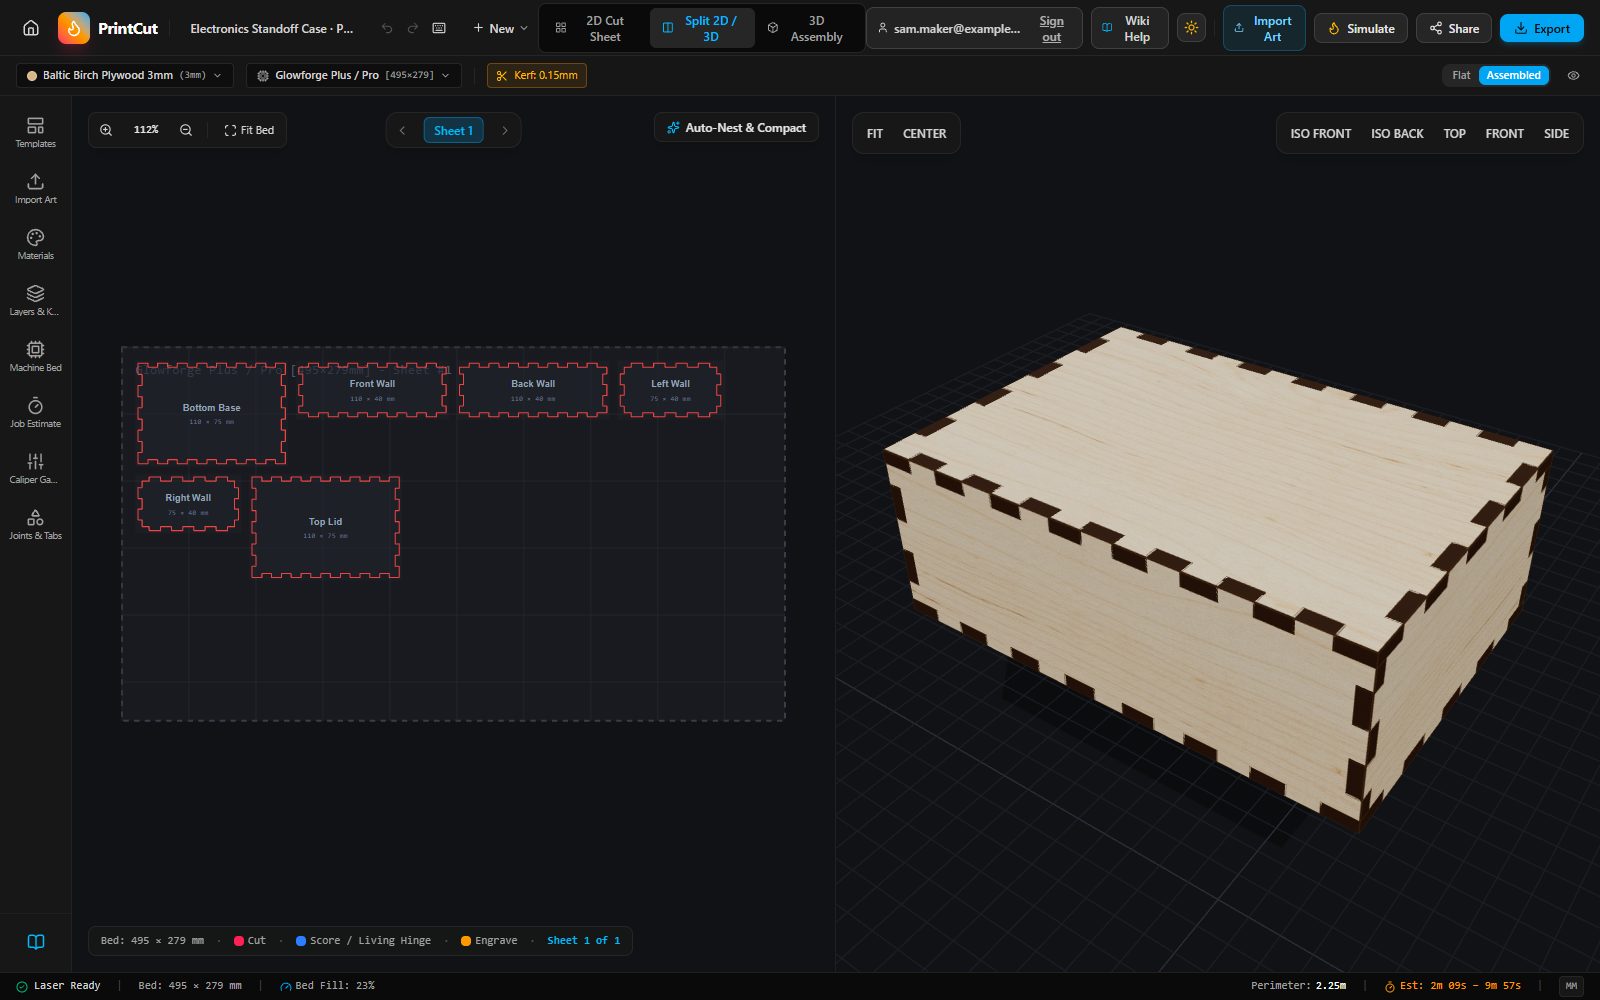Set camera to SIDE view
The height and width of the screenshot is (1000, 1600).
click(x=1556, y=133)
